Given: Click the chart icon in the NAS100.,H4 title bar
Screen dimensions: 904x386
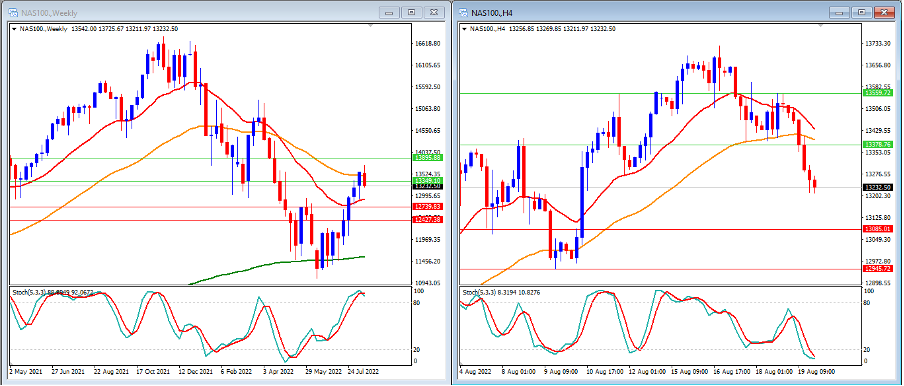Looking at the screenshot, I should 463,12.
